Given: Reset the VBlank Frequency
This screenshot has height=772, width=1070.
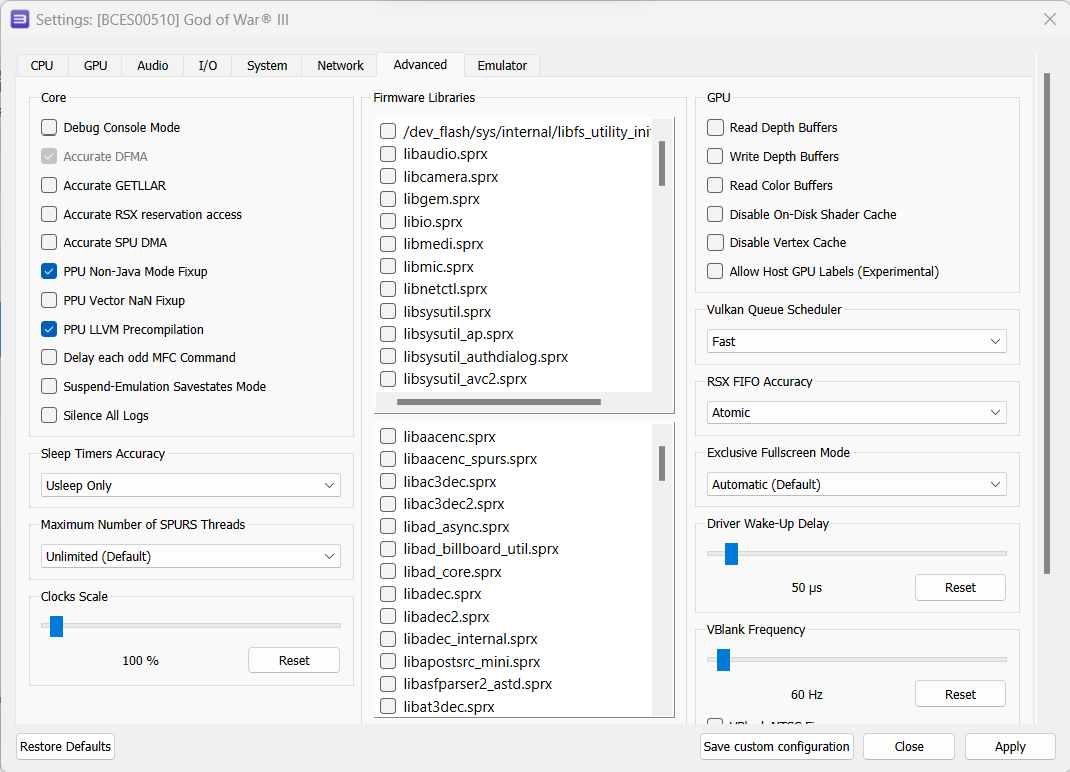Looking at the screenshot, I should click(x=960, y=694).
